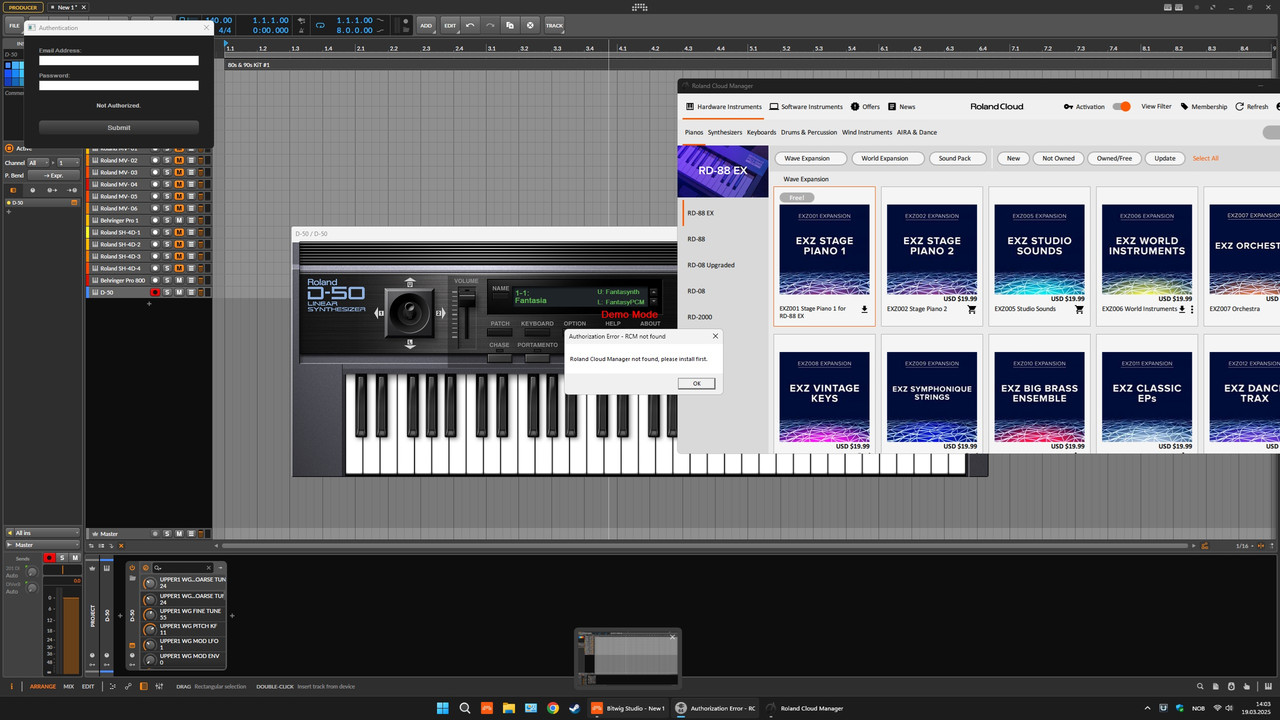Open the Drums & Percussion category tab

[x=809, y=132]
